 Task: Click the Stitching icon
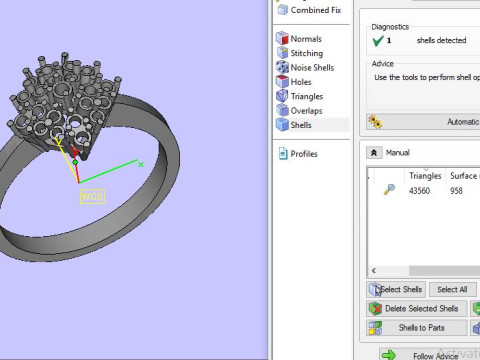(282, 53)
